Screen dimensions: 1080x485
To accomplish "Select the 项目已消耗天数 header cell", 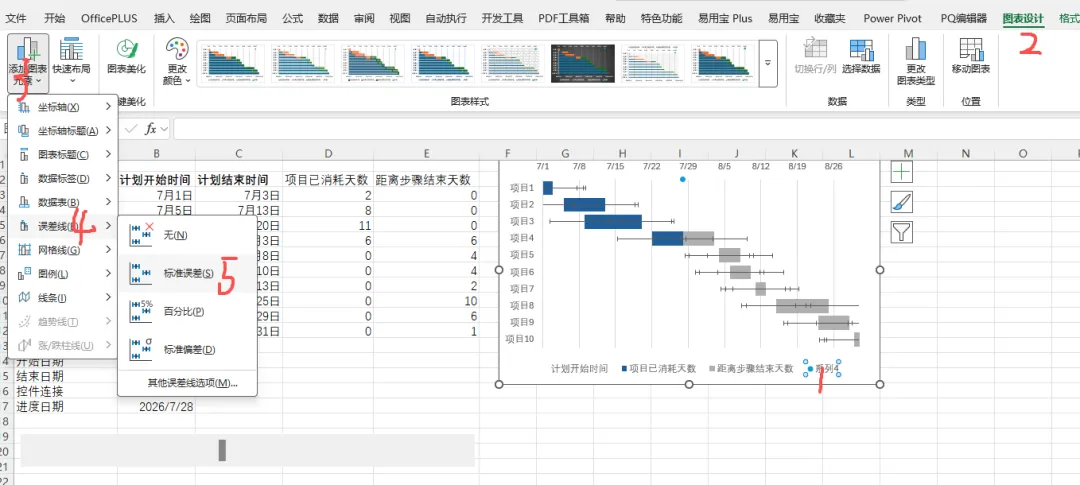I will [x=327, y=180].
